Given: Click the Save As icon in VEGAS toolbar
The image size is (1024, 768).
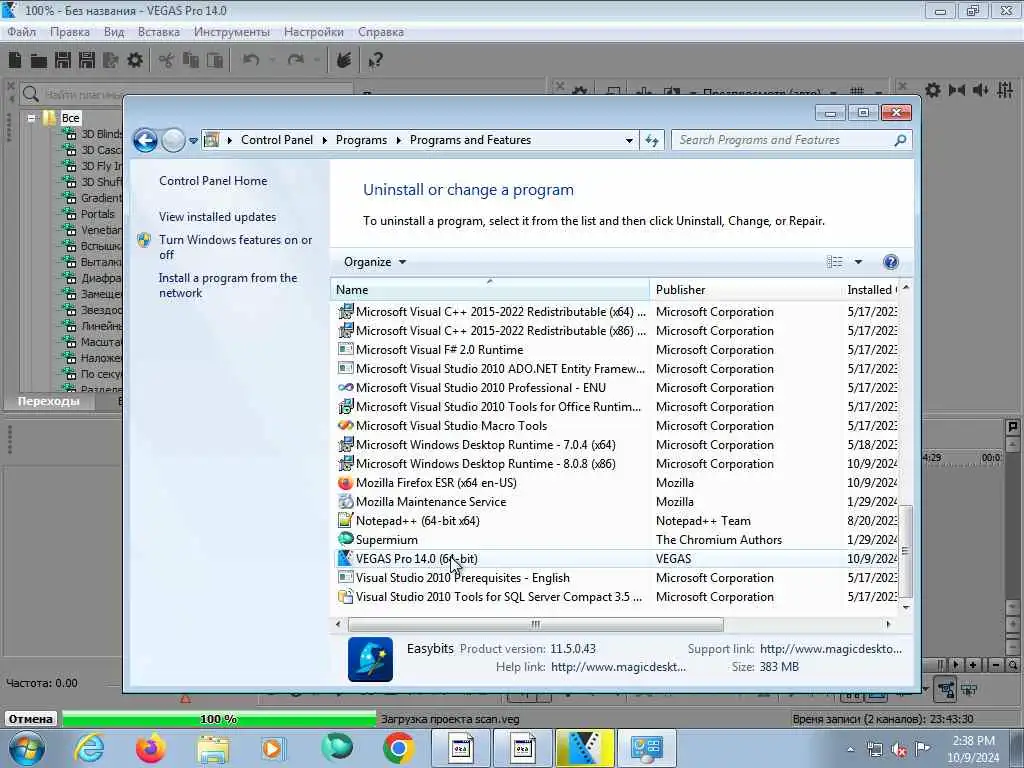Looking at the screenshot, I should pyautogui.click(x=87, y=61).
